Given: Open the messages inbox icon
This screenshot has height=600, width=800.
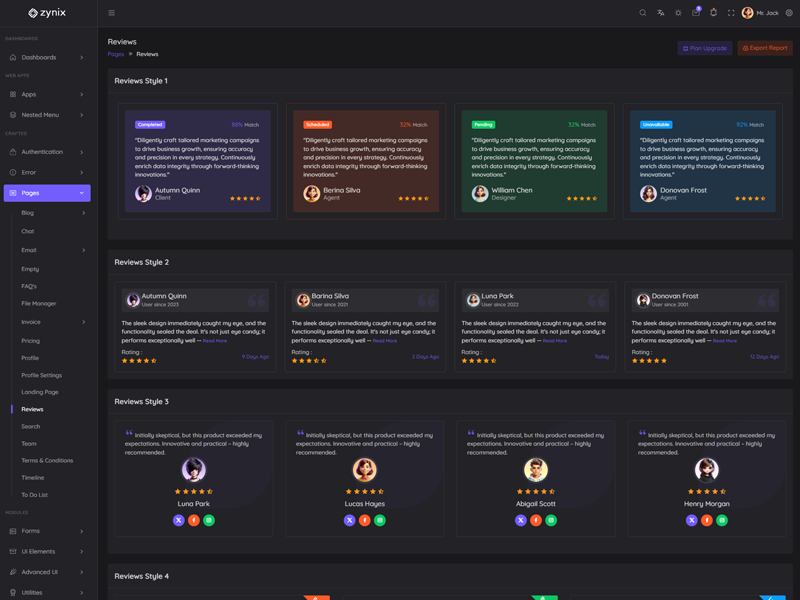Looking at the screenshot, I should point(695,13).
